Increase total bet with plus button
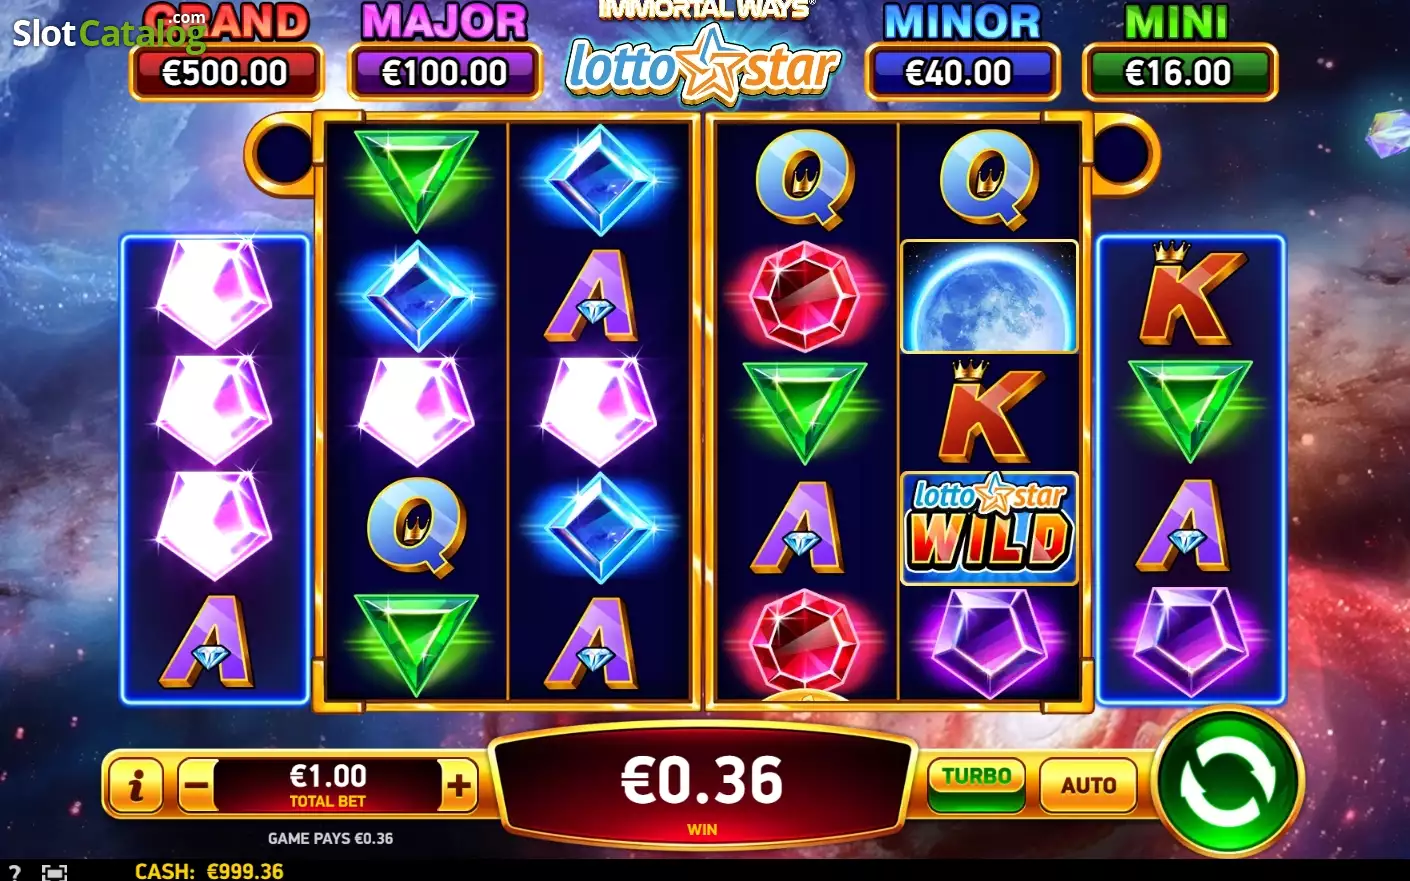 (x=459, y=786)
